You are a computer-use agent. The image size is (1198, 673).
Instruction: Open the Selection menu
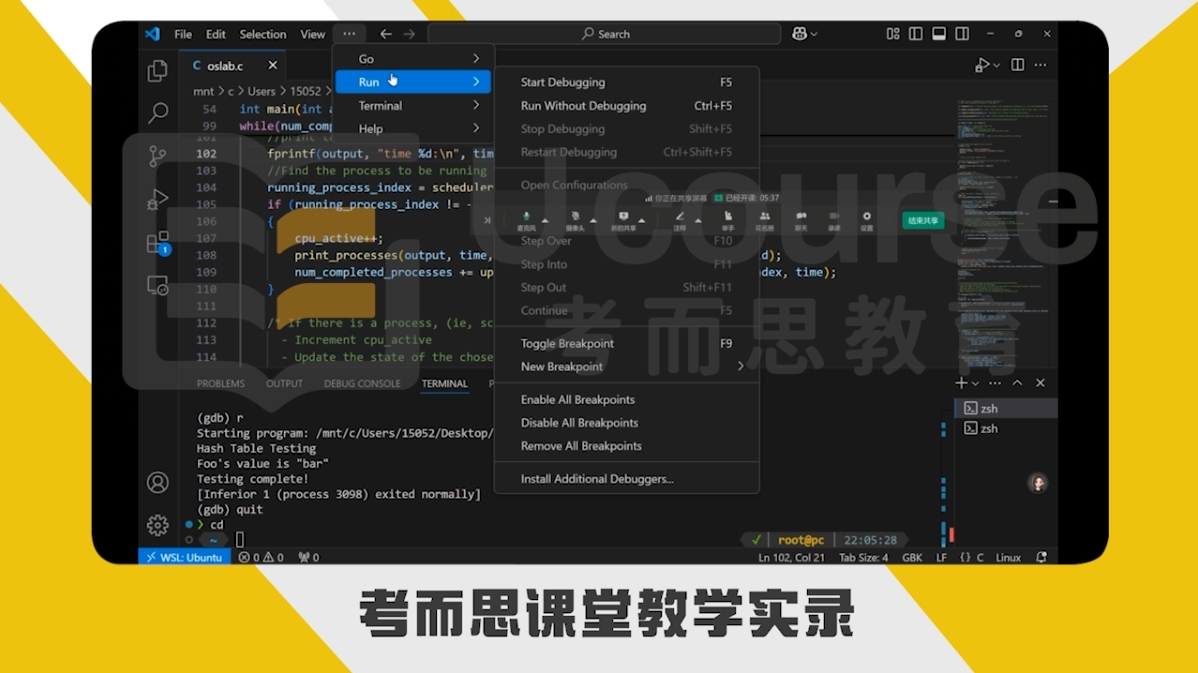click(x=263, y=34)
